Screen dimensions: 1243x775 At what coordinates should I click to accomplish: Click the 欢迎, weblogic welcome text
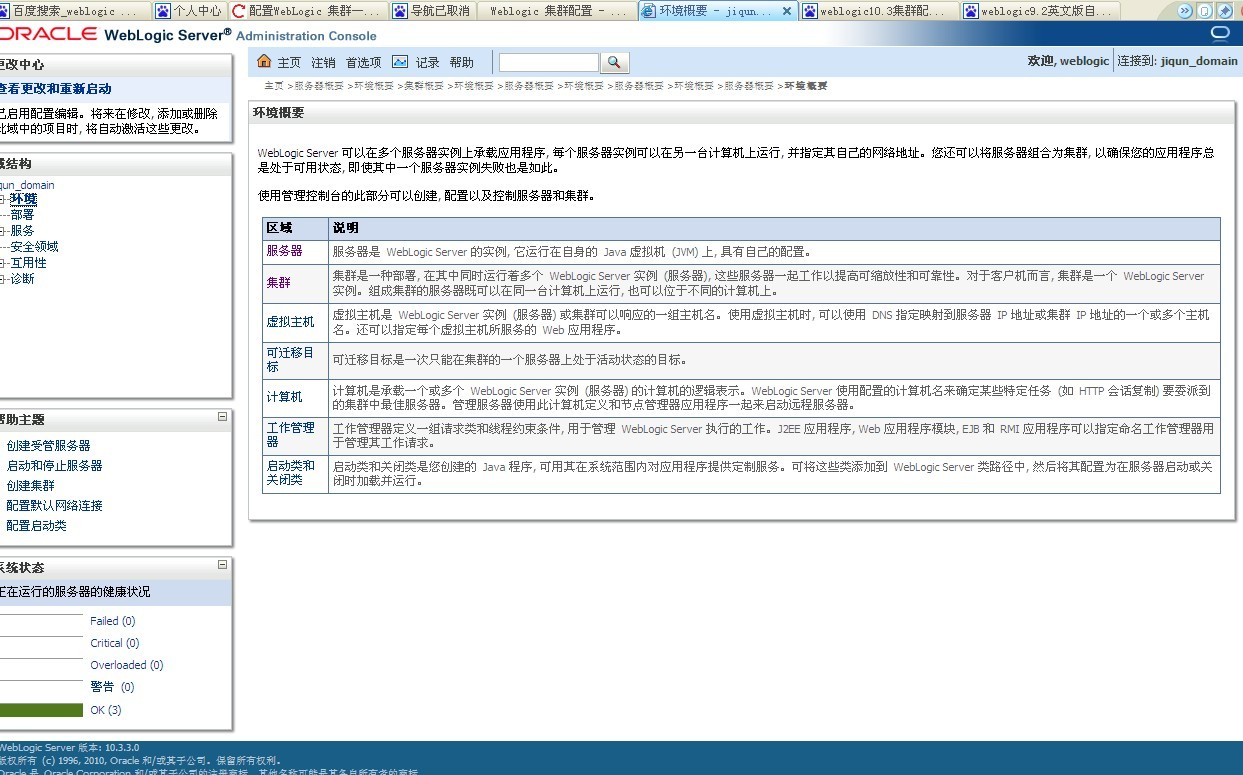click(x=1068, y=61)
